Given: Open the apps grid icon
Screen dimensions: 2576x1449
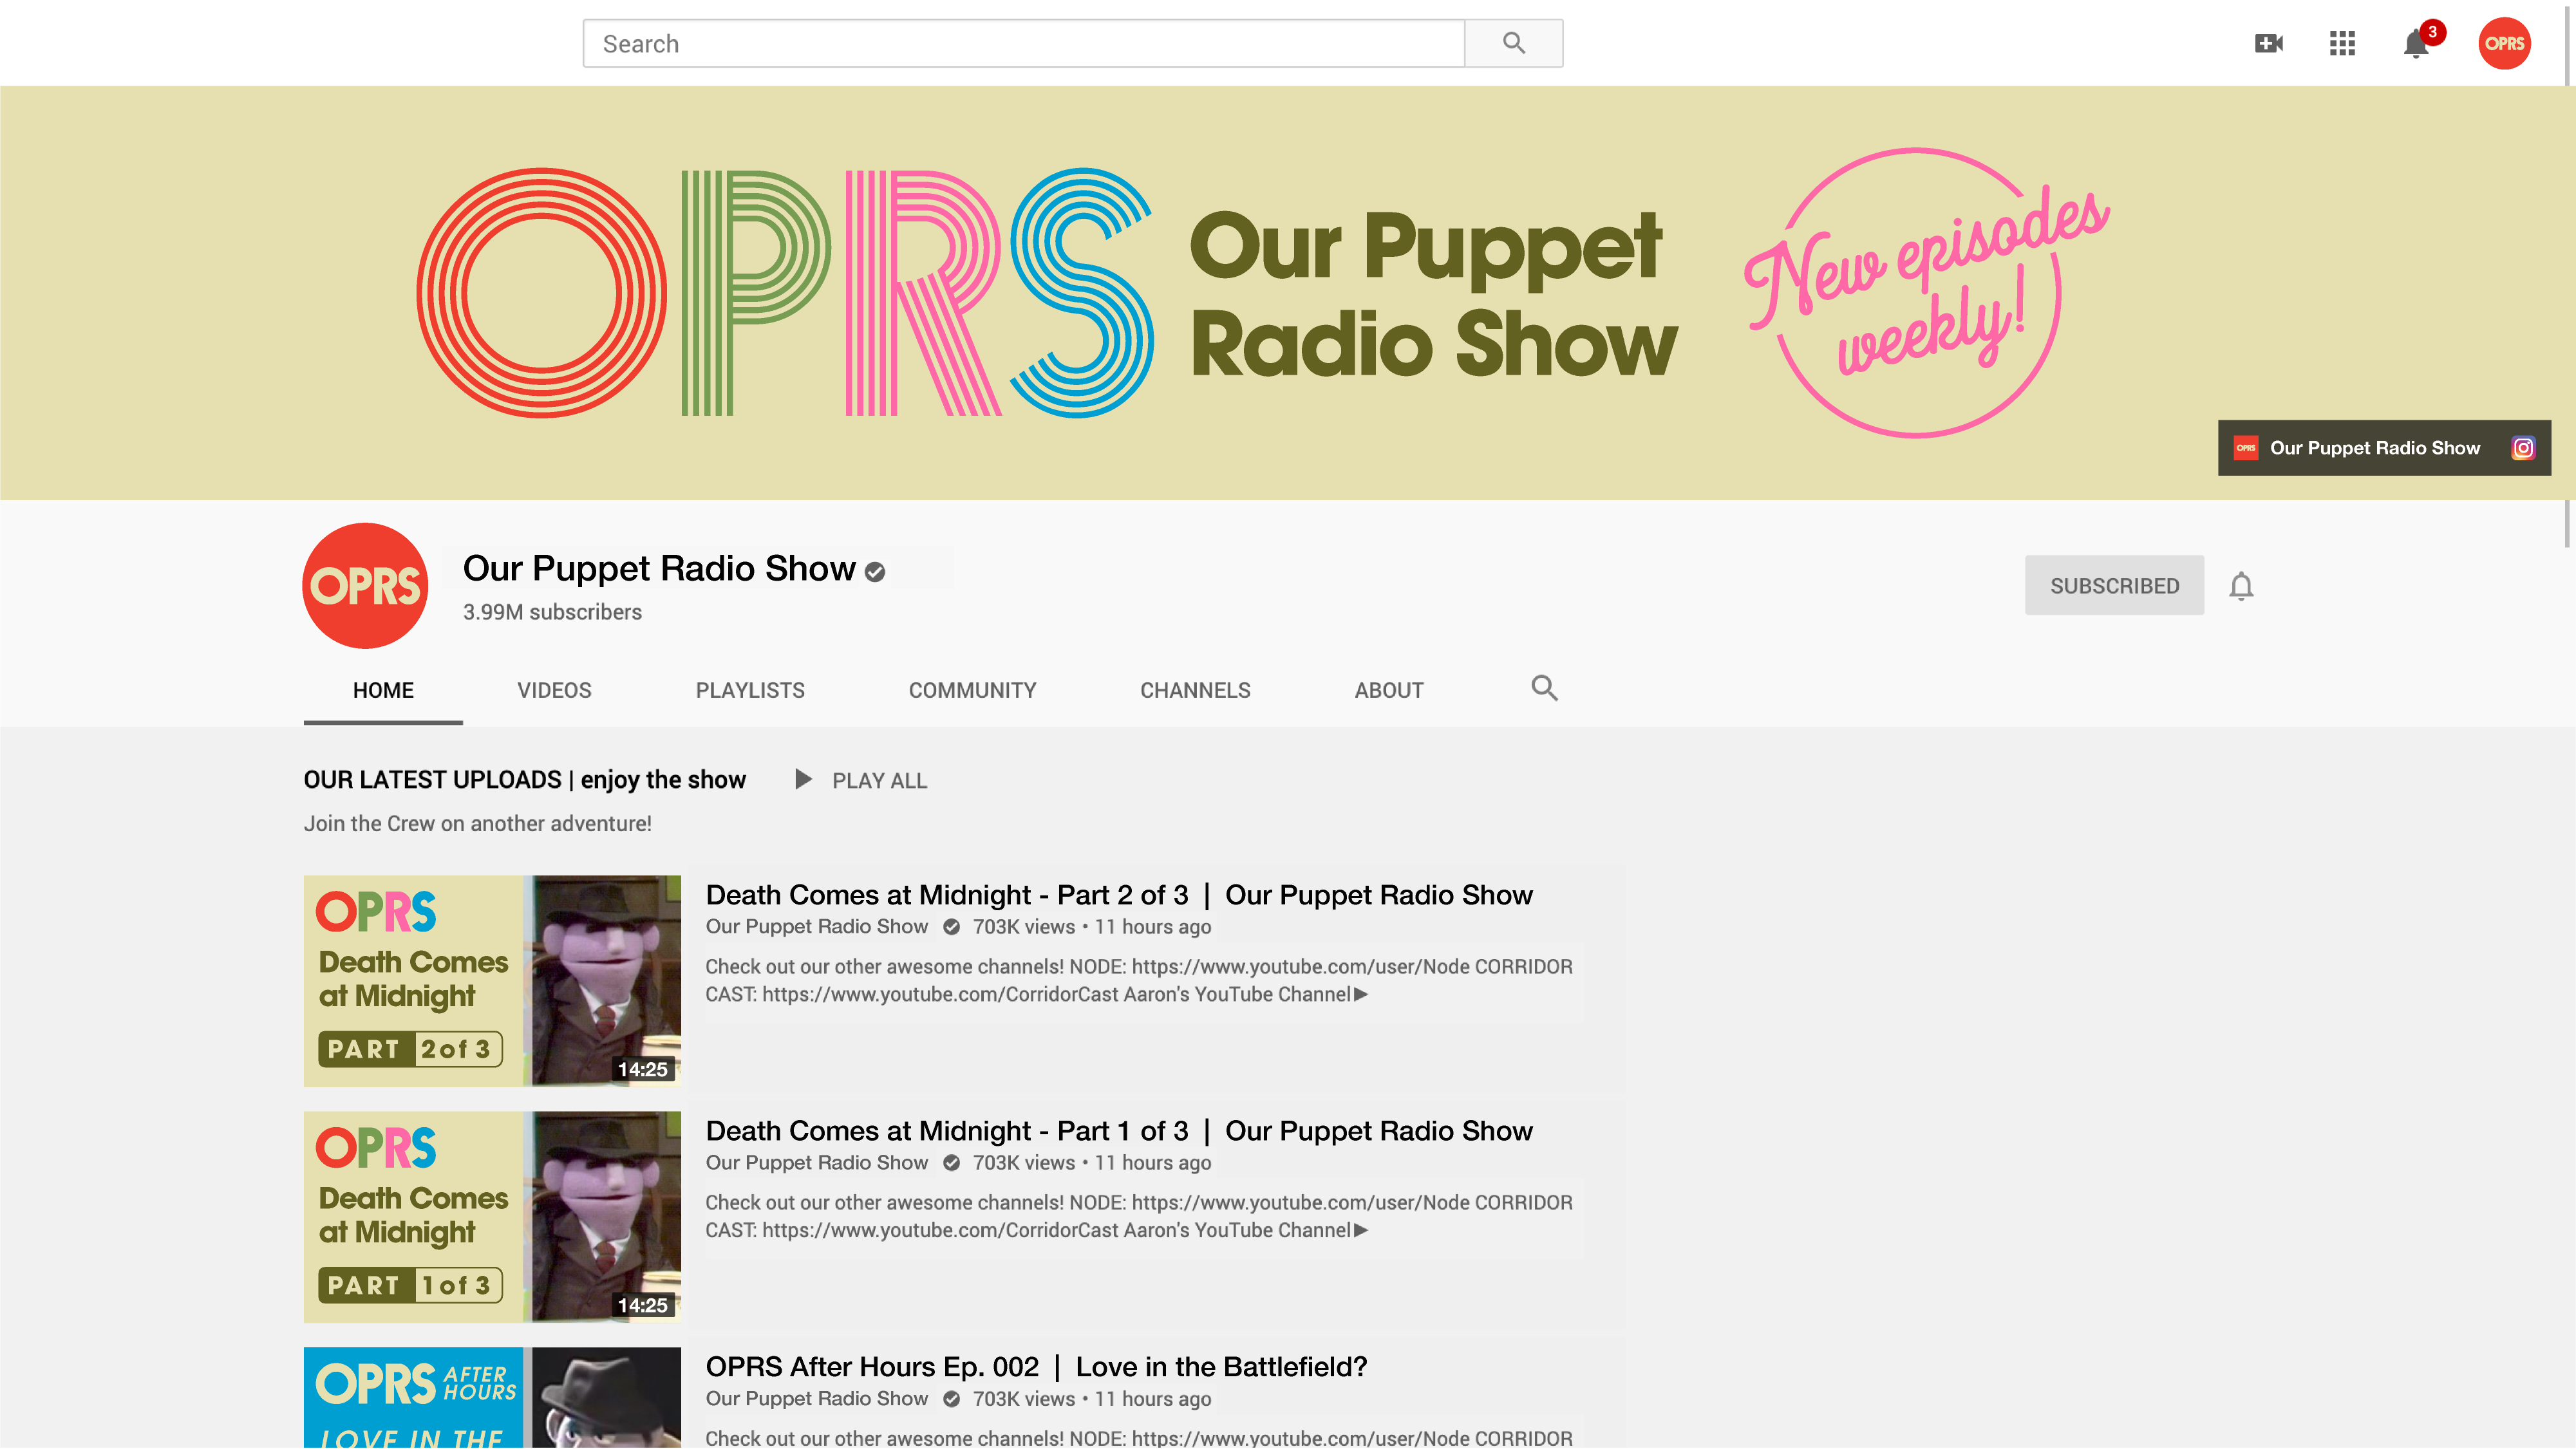Looking at the screenshot, I should tap(2342, 43).
